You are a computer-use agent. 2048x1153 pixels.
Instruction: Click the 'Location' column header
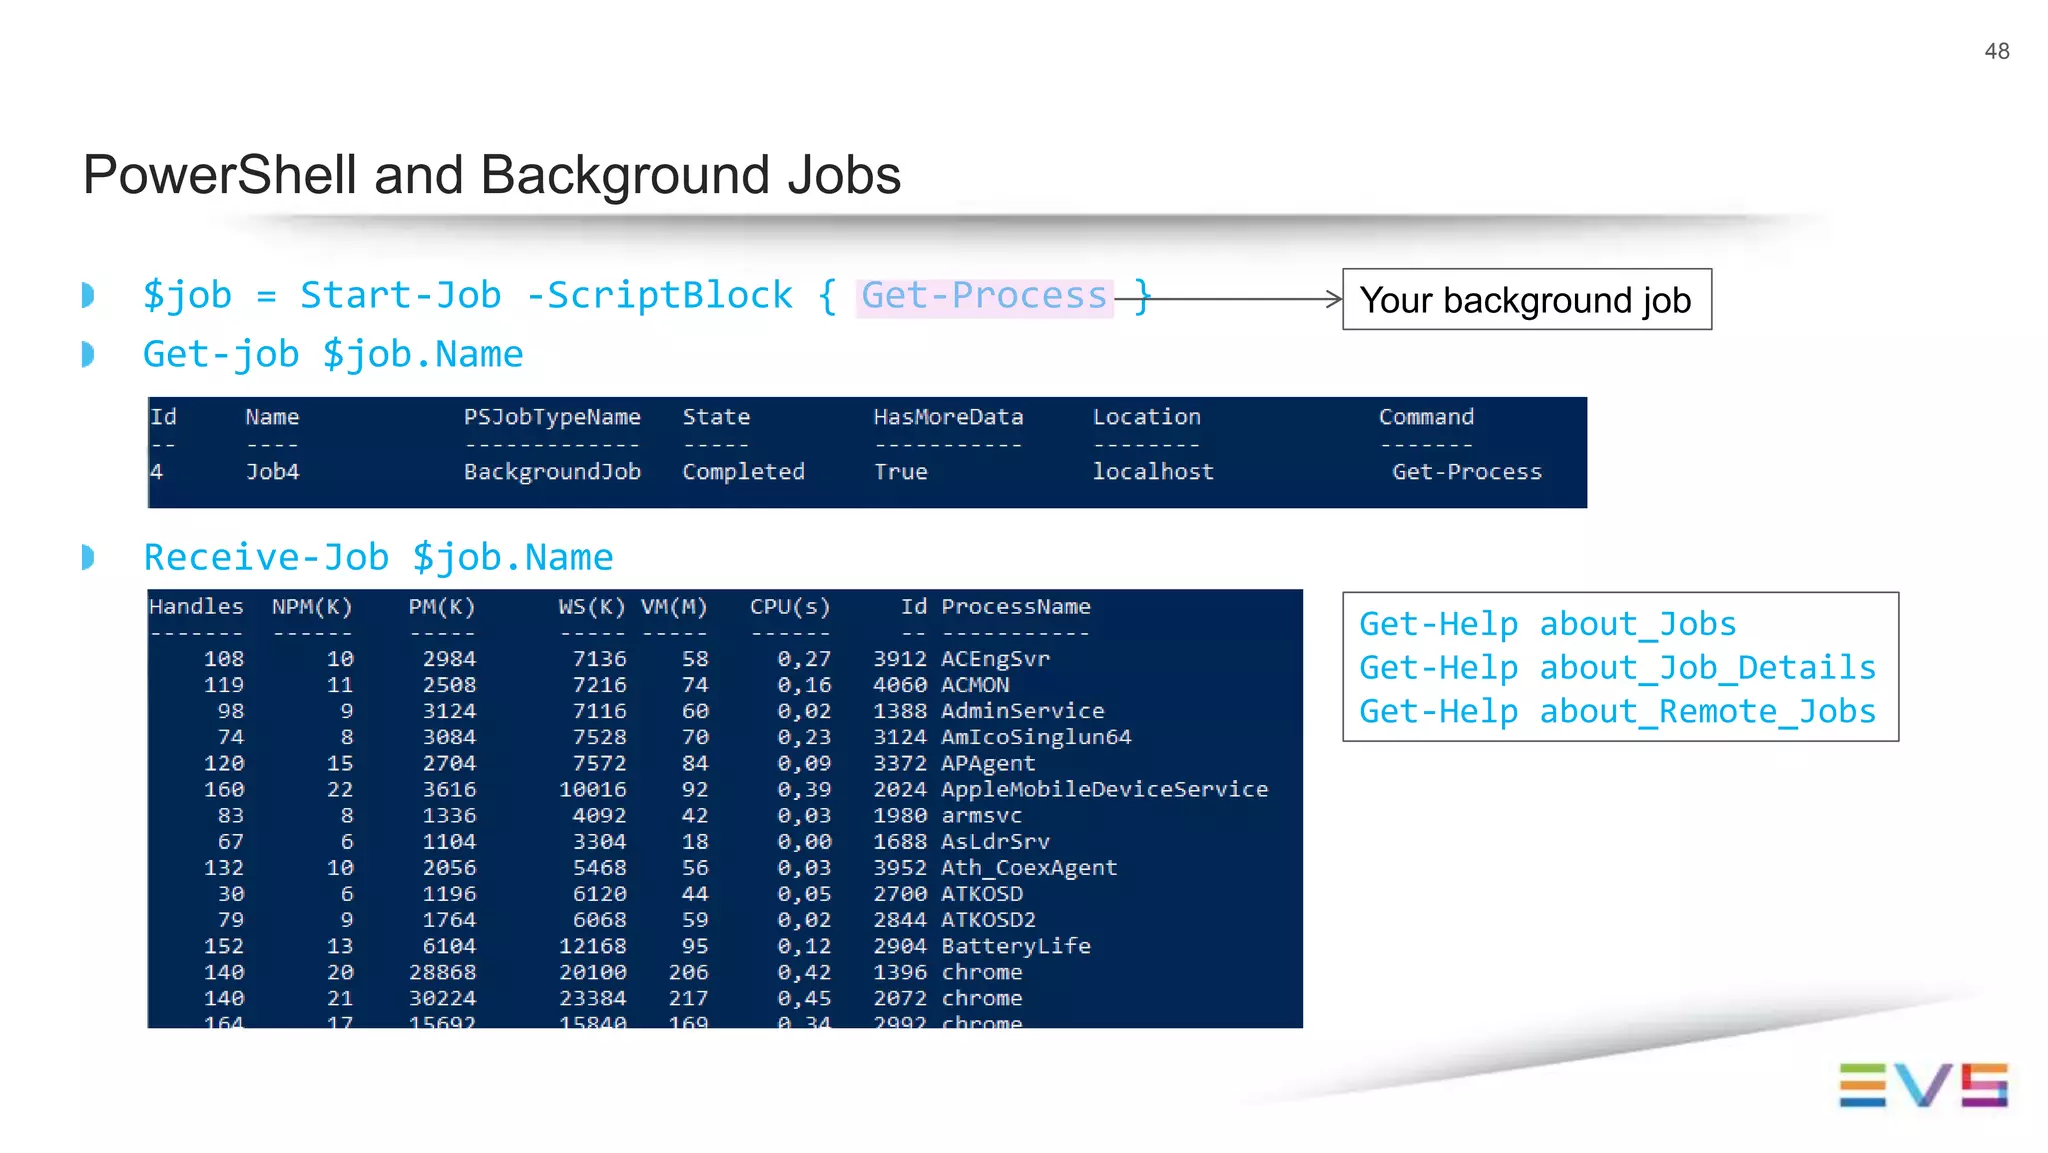tap(1146, 417)
